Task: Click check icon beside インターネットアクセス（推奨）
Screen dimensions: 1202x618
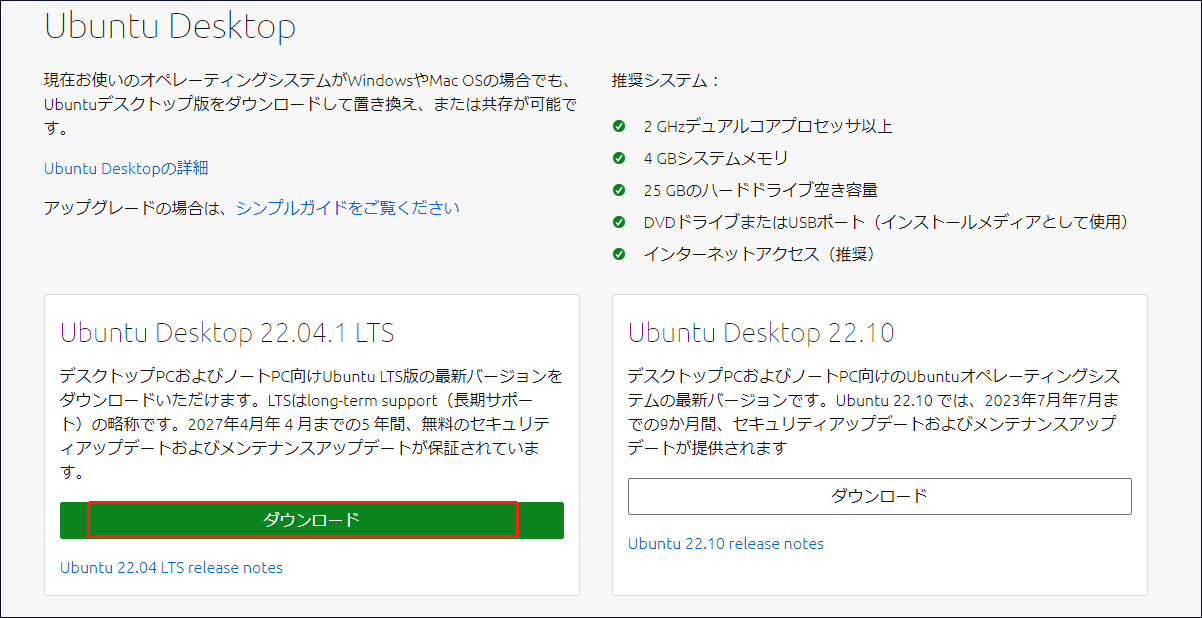Action: [619, 254]
